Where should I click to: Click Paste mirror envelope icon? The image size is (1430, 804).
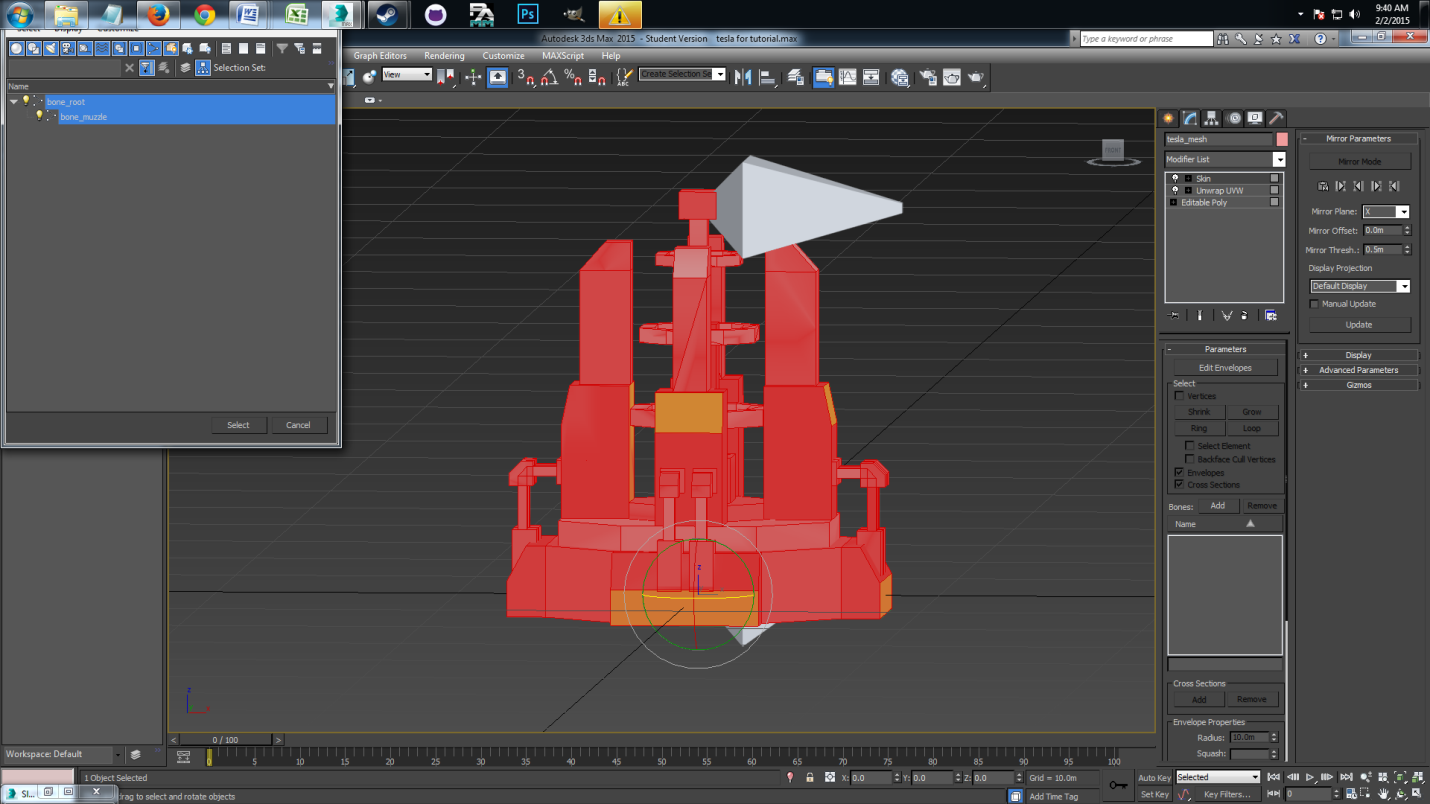[x=1323, y=186]
